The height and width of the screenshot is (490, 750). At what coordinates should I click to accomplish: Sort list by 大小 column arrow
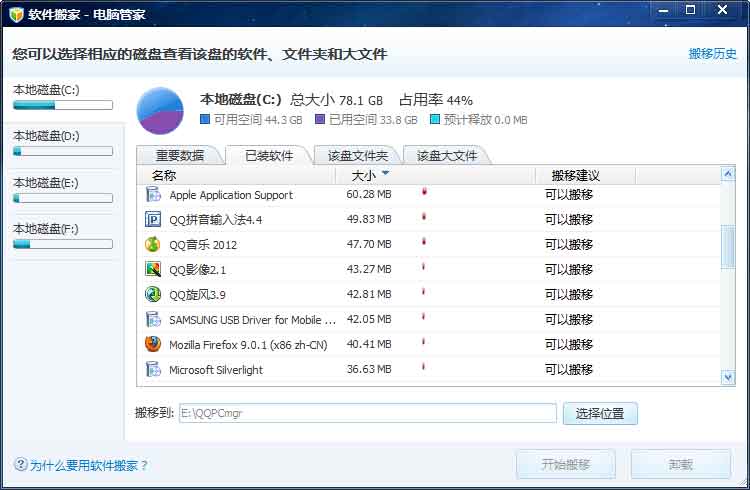tap(386, 175)
